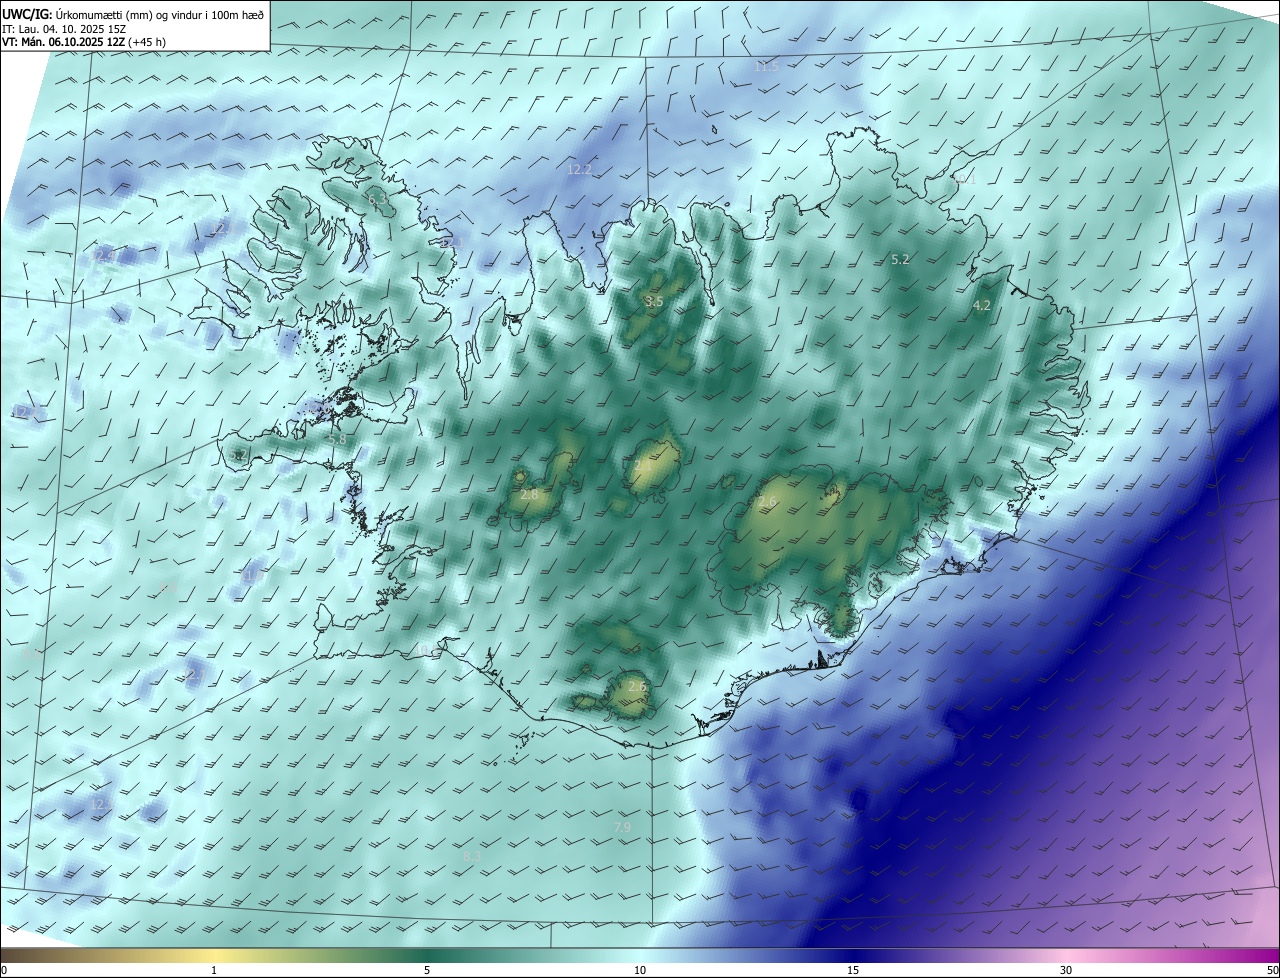The image size is (1280, 978).
Task: Click the 5.8 value in west Iceland
Action: coord(338,438)
